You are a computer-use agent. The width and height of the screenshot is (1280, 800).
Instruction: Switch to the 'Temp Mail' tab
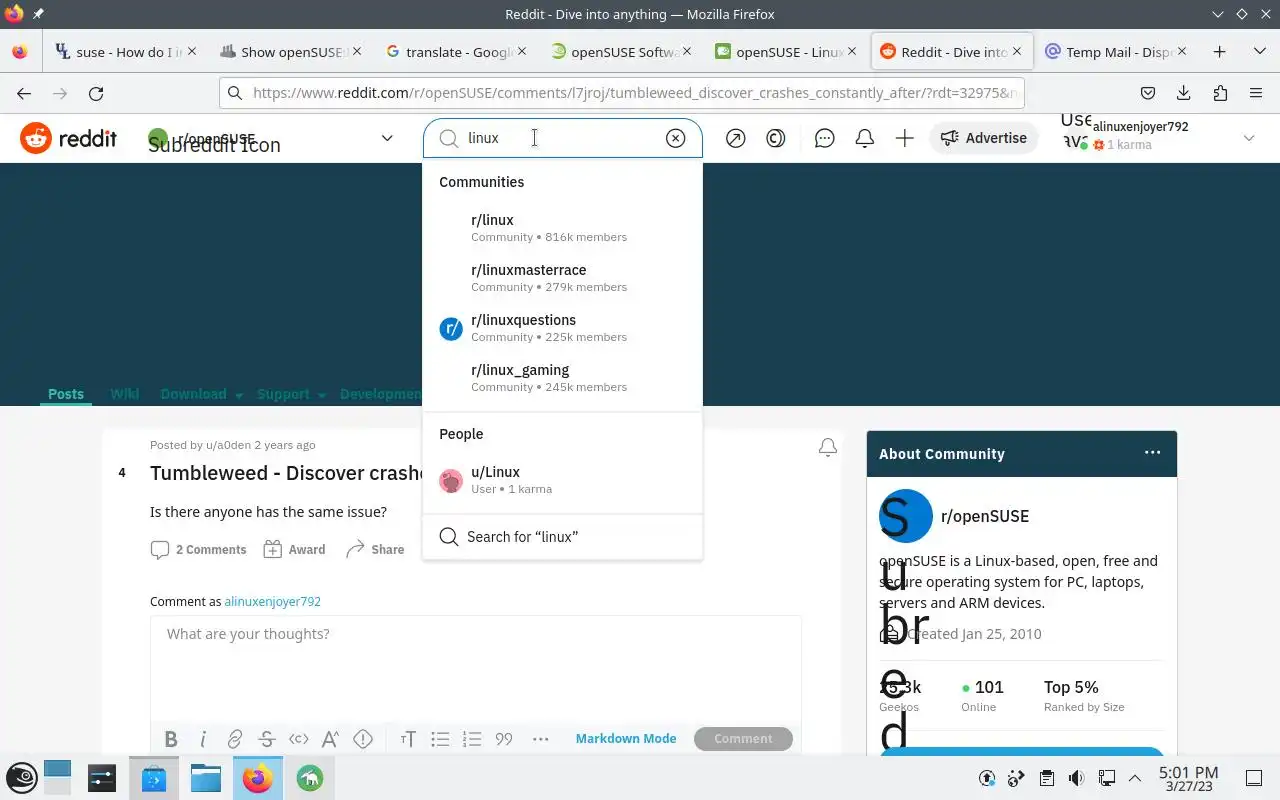pos(1116,52)
